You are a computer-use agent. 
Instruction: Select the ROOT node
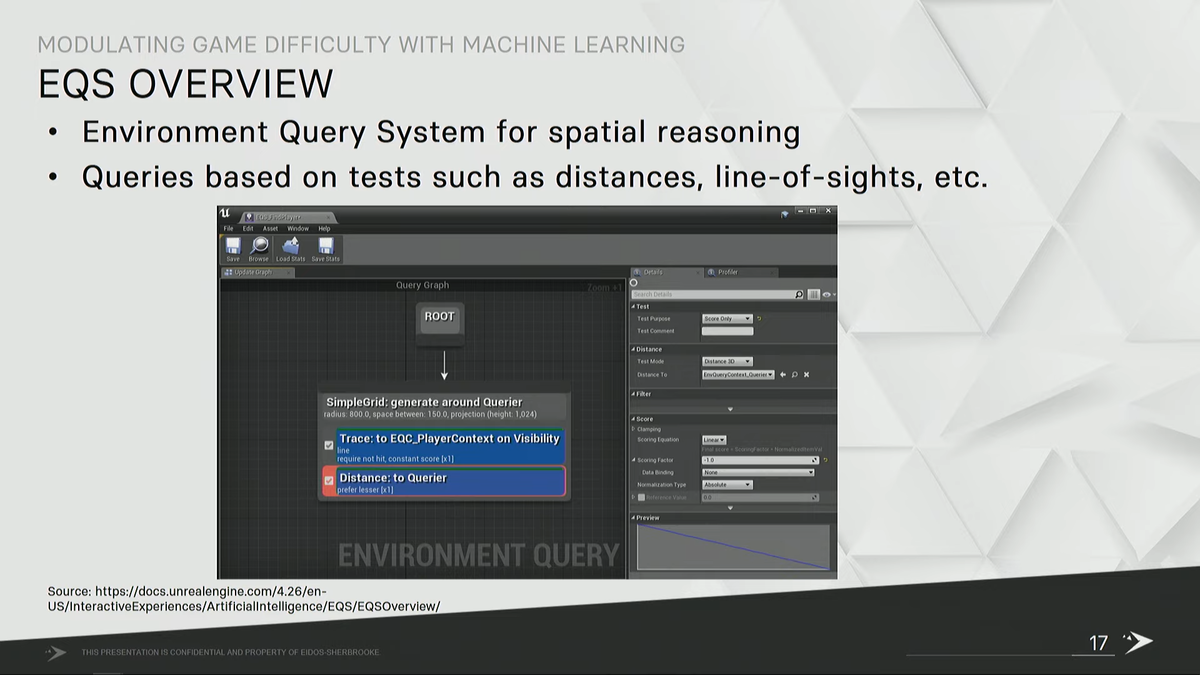pos(439,317)
